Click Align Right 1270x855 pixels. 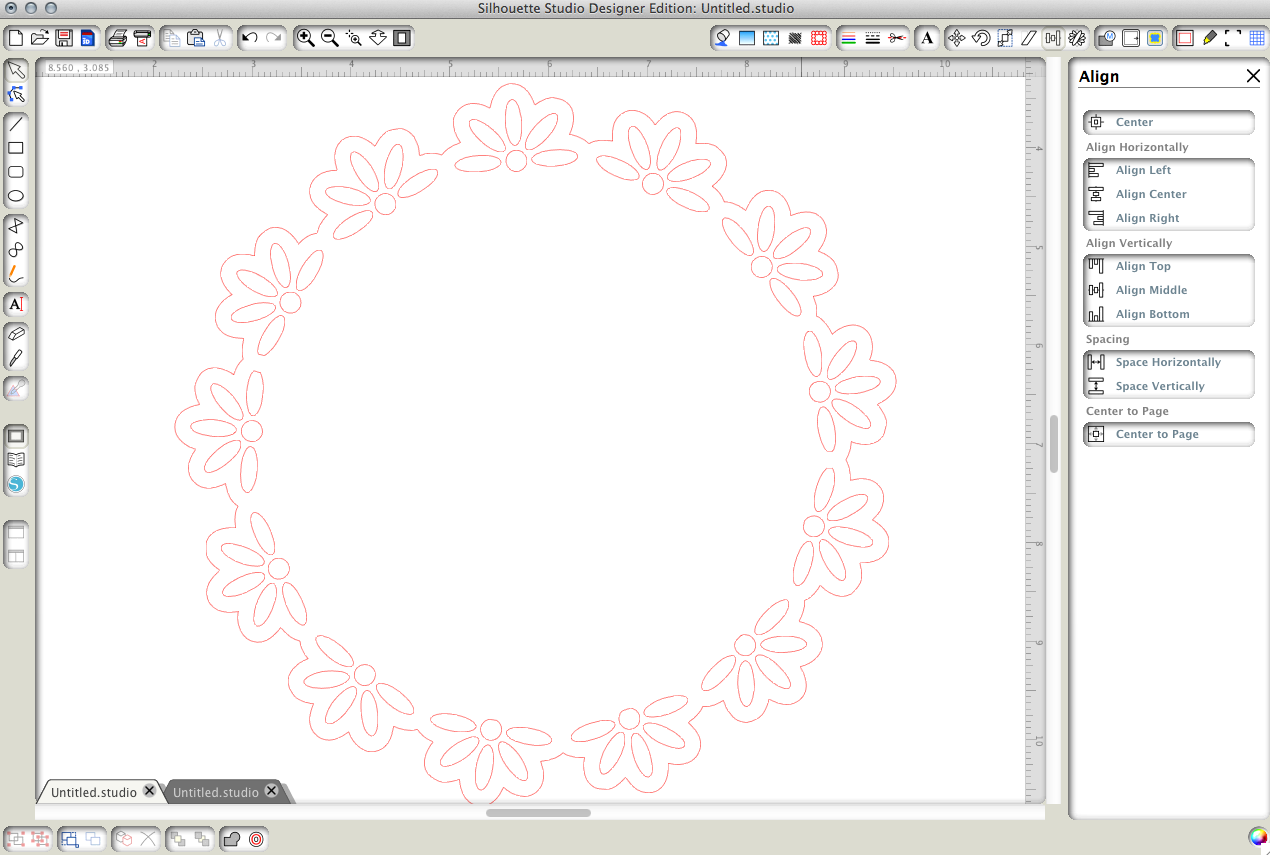point(1169,218)
